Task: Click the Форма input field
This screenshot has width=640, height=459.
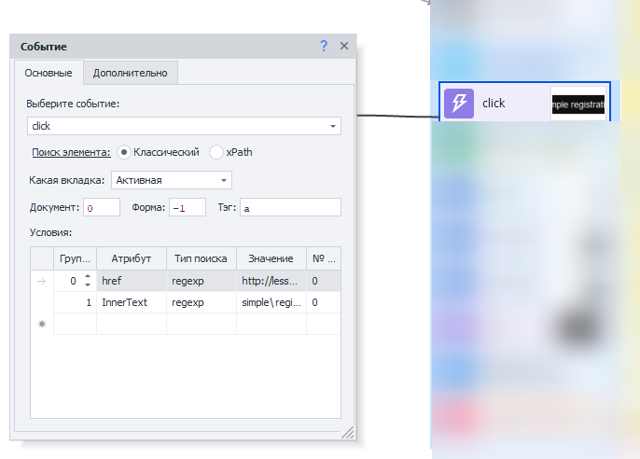Action: [x=186, y=208]
